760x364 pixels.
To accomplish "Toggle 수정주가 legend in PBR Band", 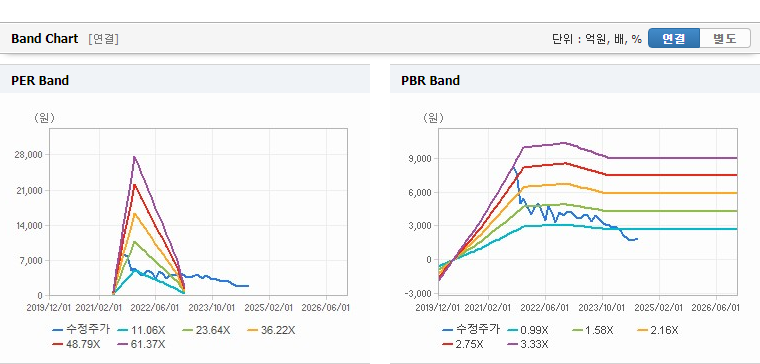I will pos(471,330).
